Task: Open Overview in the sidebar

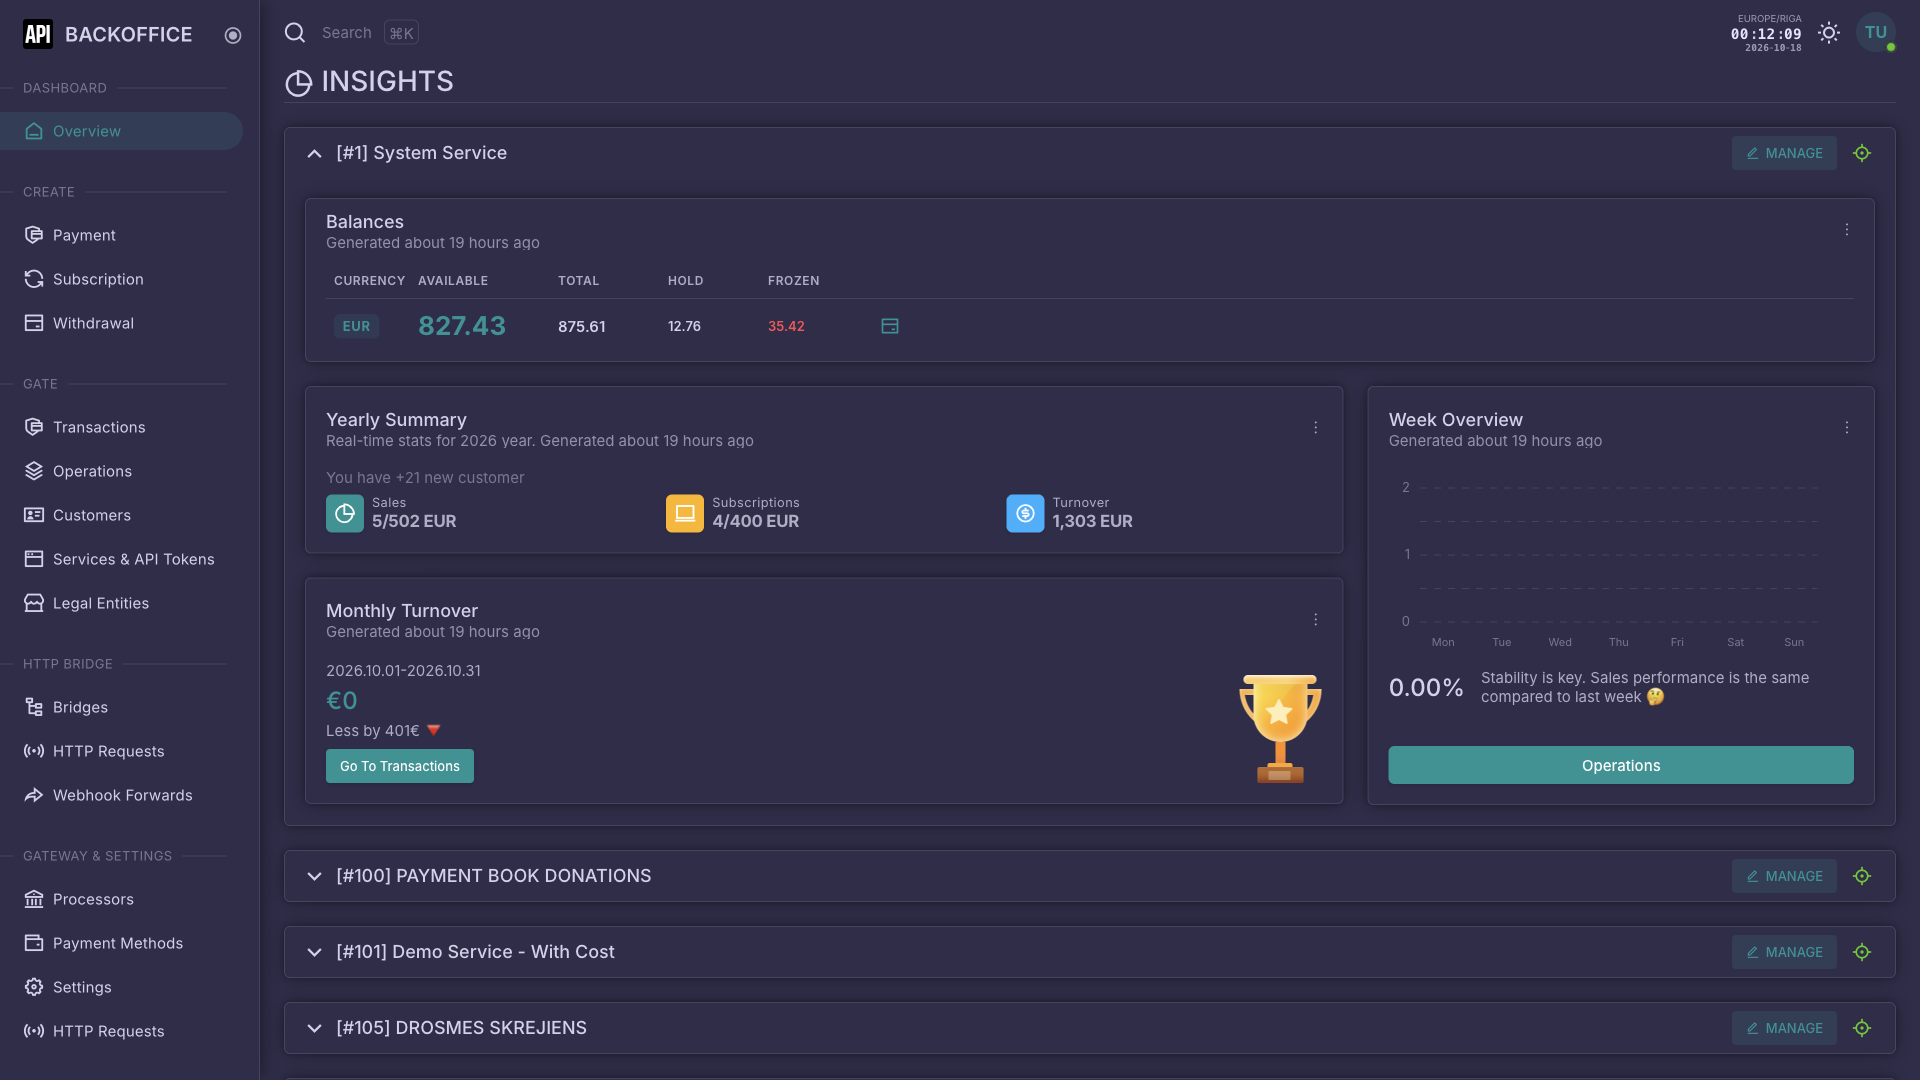Action: (121, 131)
